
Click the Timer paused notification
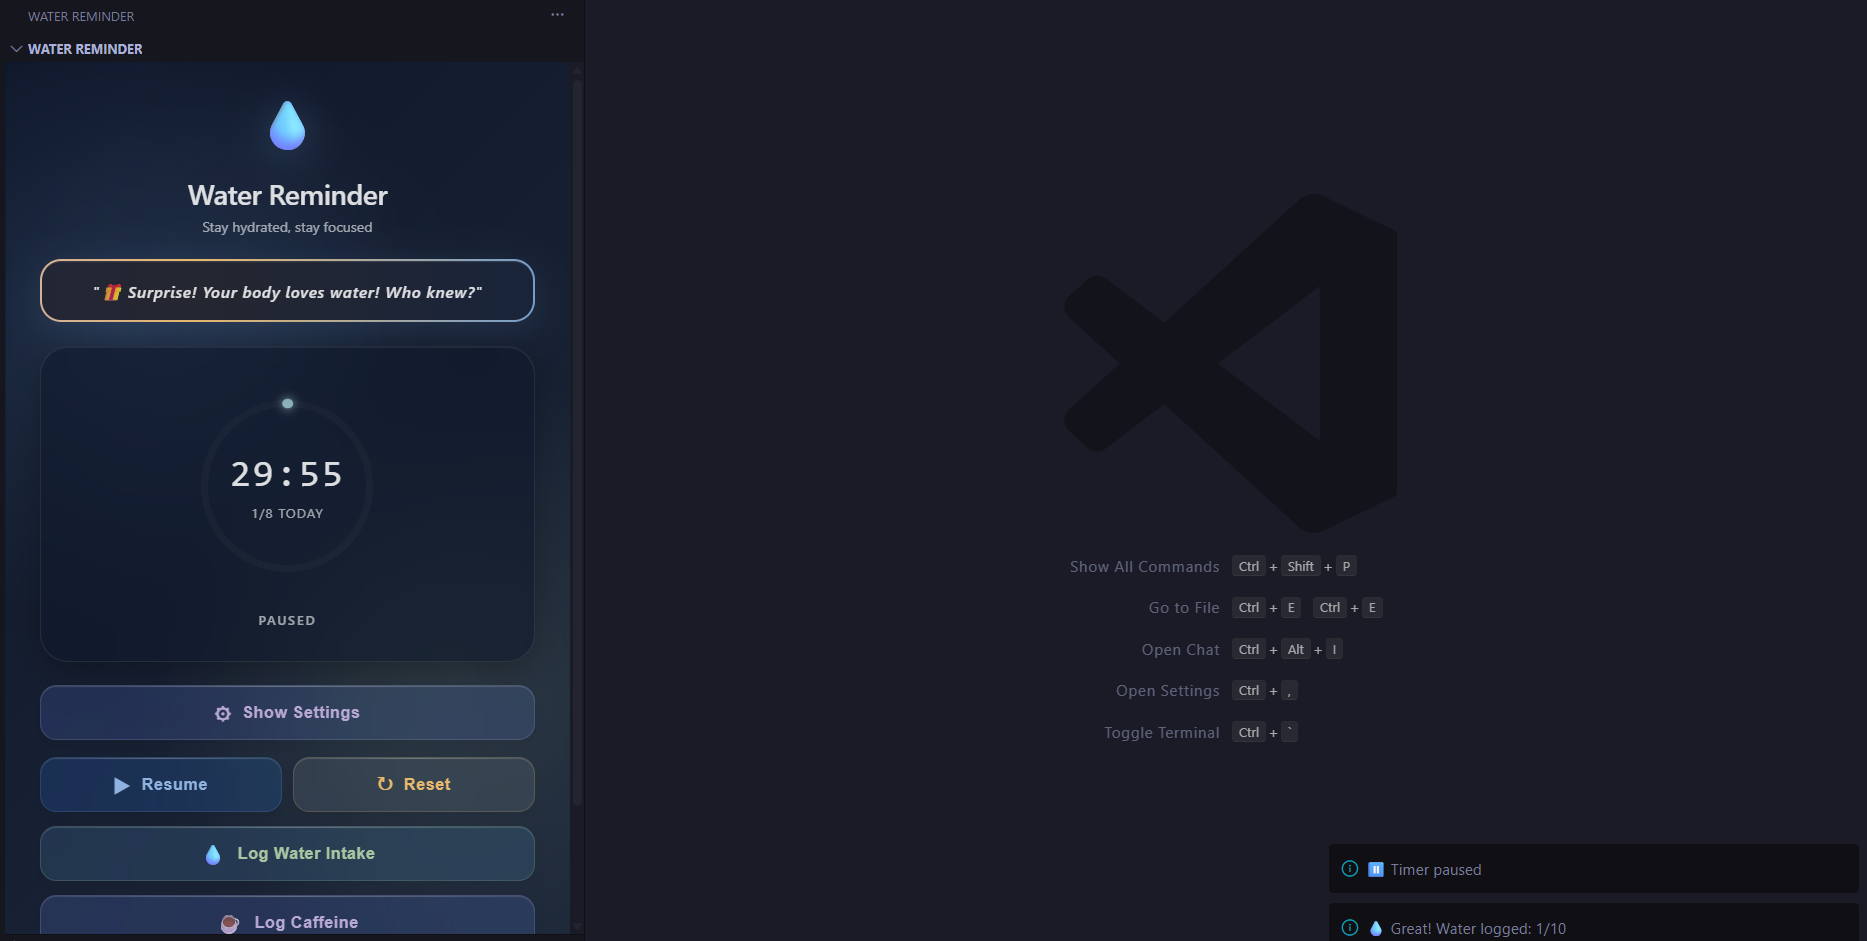(x=1593, y=869)
